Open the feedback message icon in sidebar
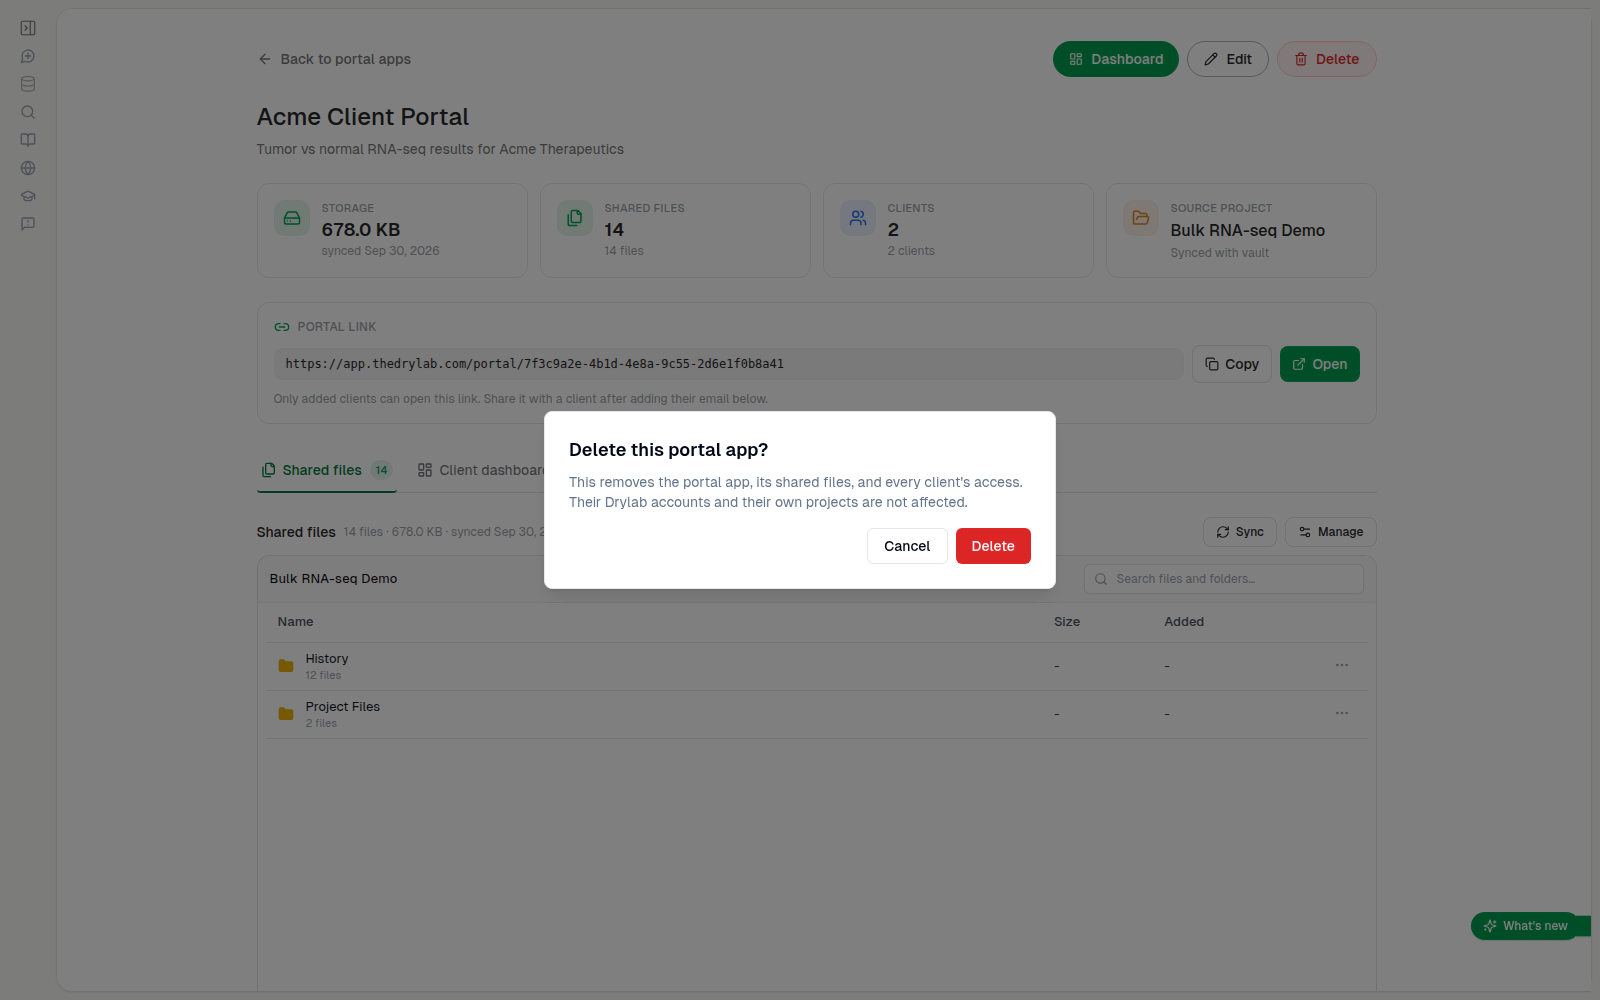The height and width of the screenshot is (1000, 1600). [28, 224]
